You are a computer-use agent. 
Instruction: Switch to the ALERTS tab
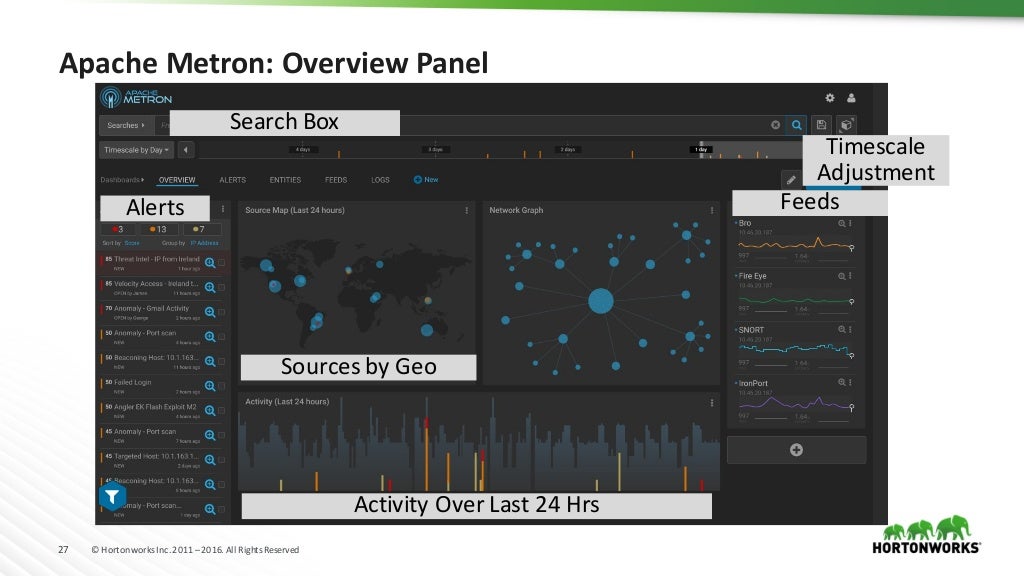coord(232,180)
